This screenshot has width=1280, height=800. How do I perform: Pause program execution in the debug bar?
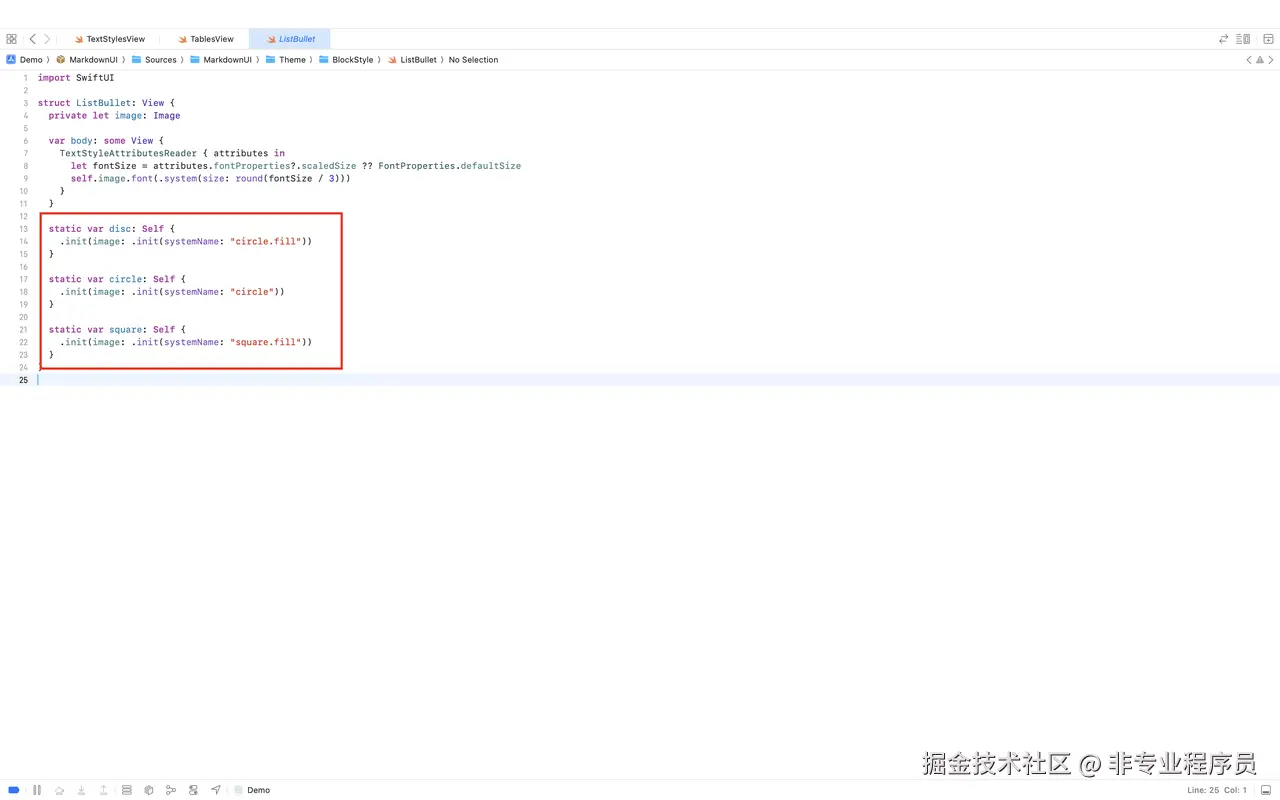[37, 790]
